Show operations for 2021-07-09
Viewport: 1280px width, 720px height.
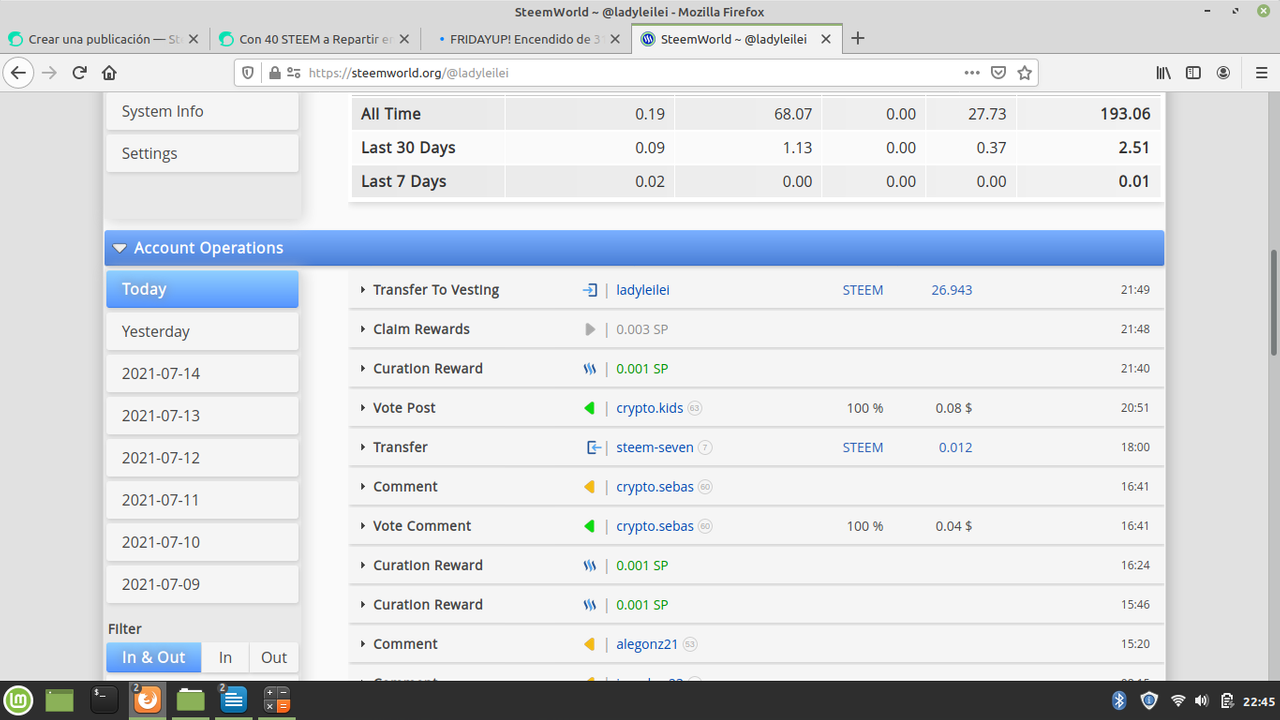202,584
